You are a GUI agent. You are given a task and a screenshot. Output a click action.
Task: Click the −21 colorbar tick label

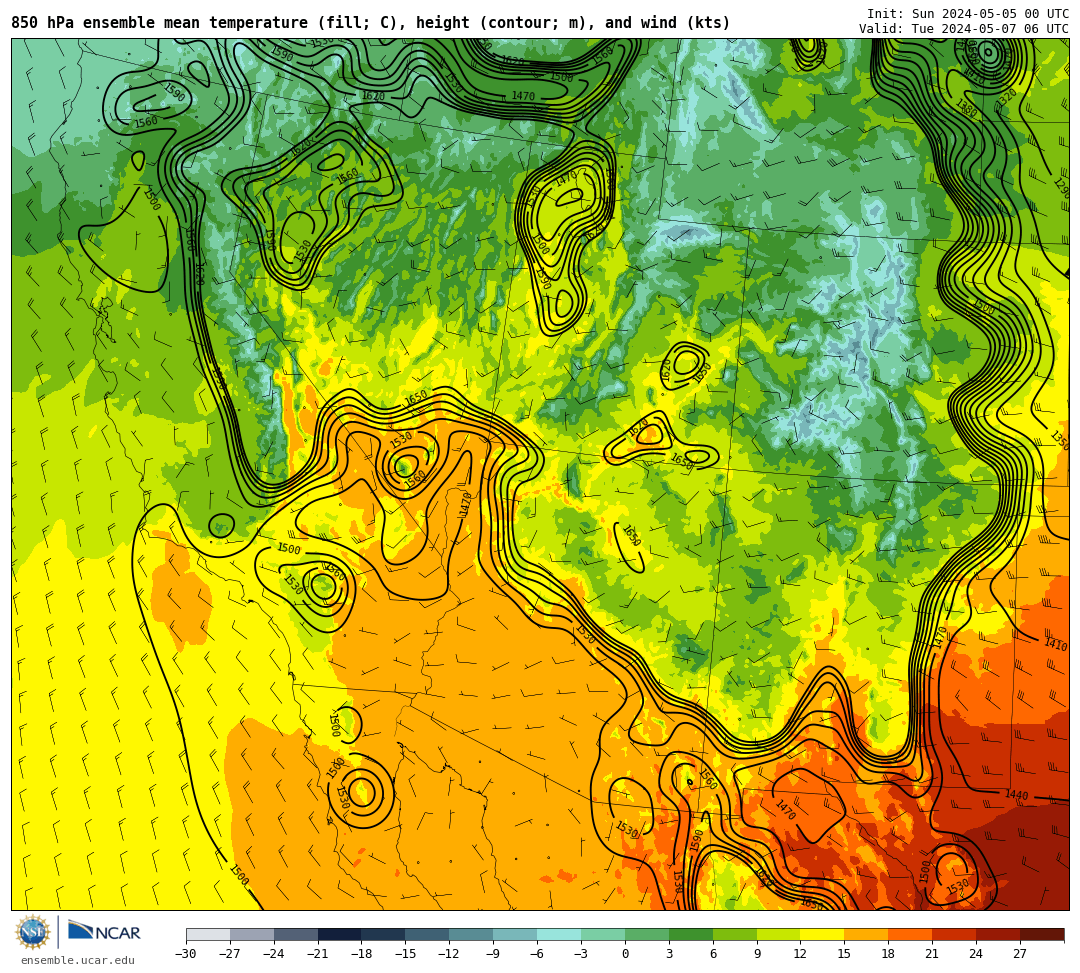318,954
